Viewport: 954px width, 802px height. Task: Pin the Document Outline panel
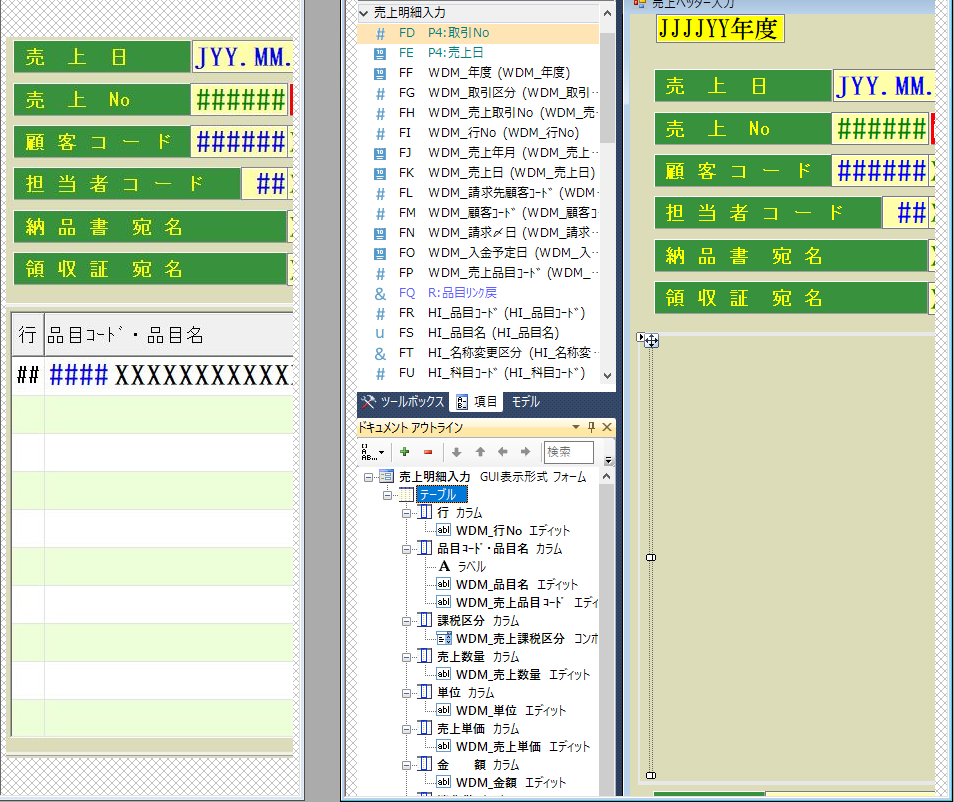pos(591,427)
